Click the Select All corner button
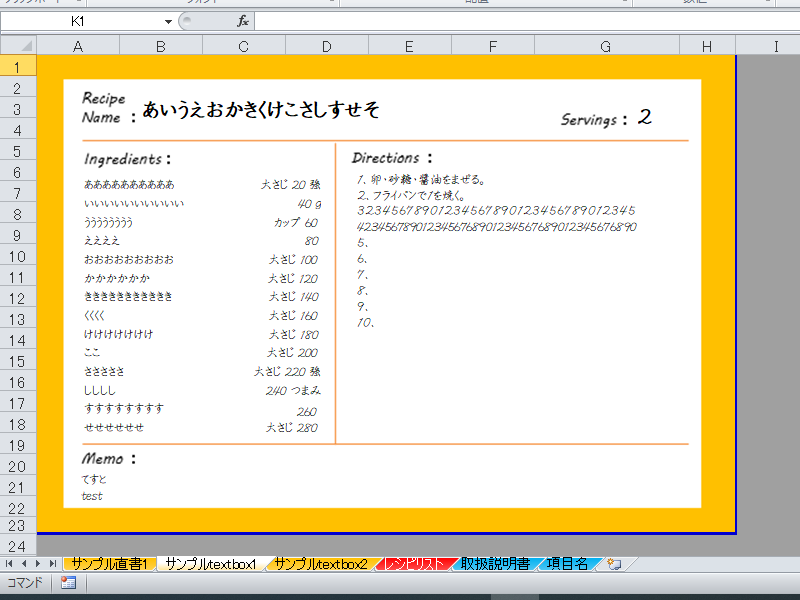Viewport: 800px width, 600px height. pos(18,46)
